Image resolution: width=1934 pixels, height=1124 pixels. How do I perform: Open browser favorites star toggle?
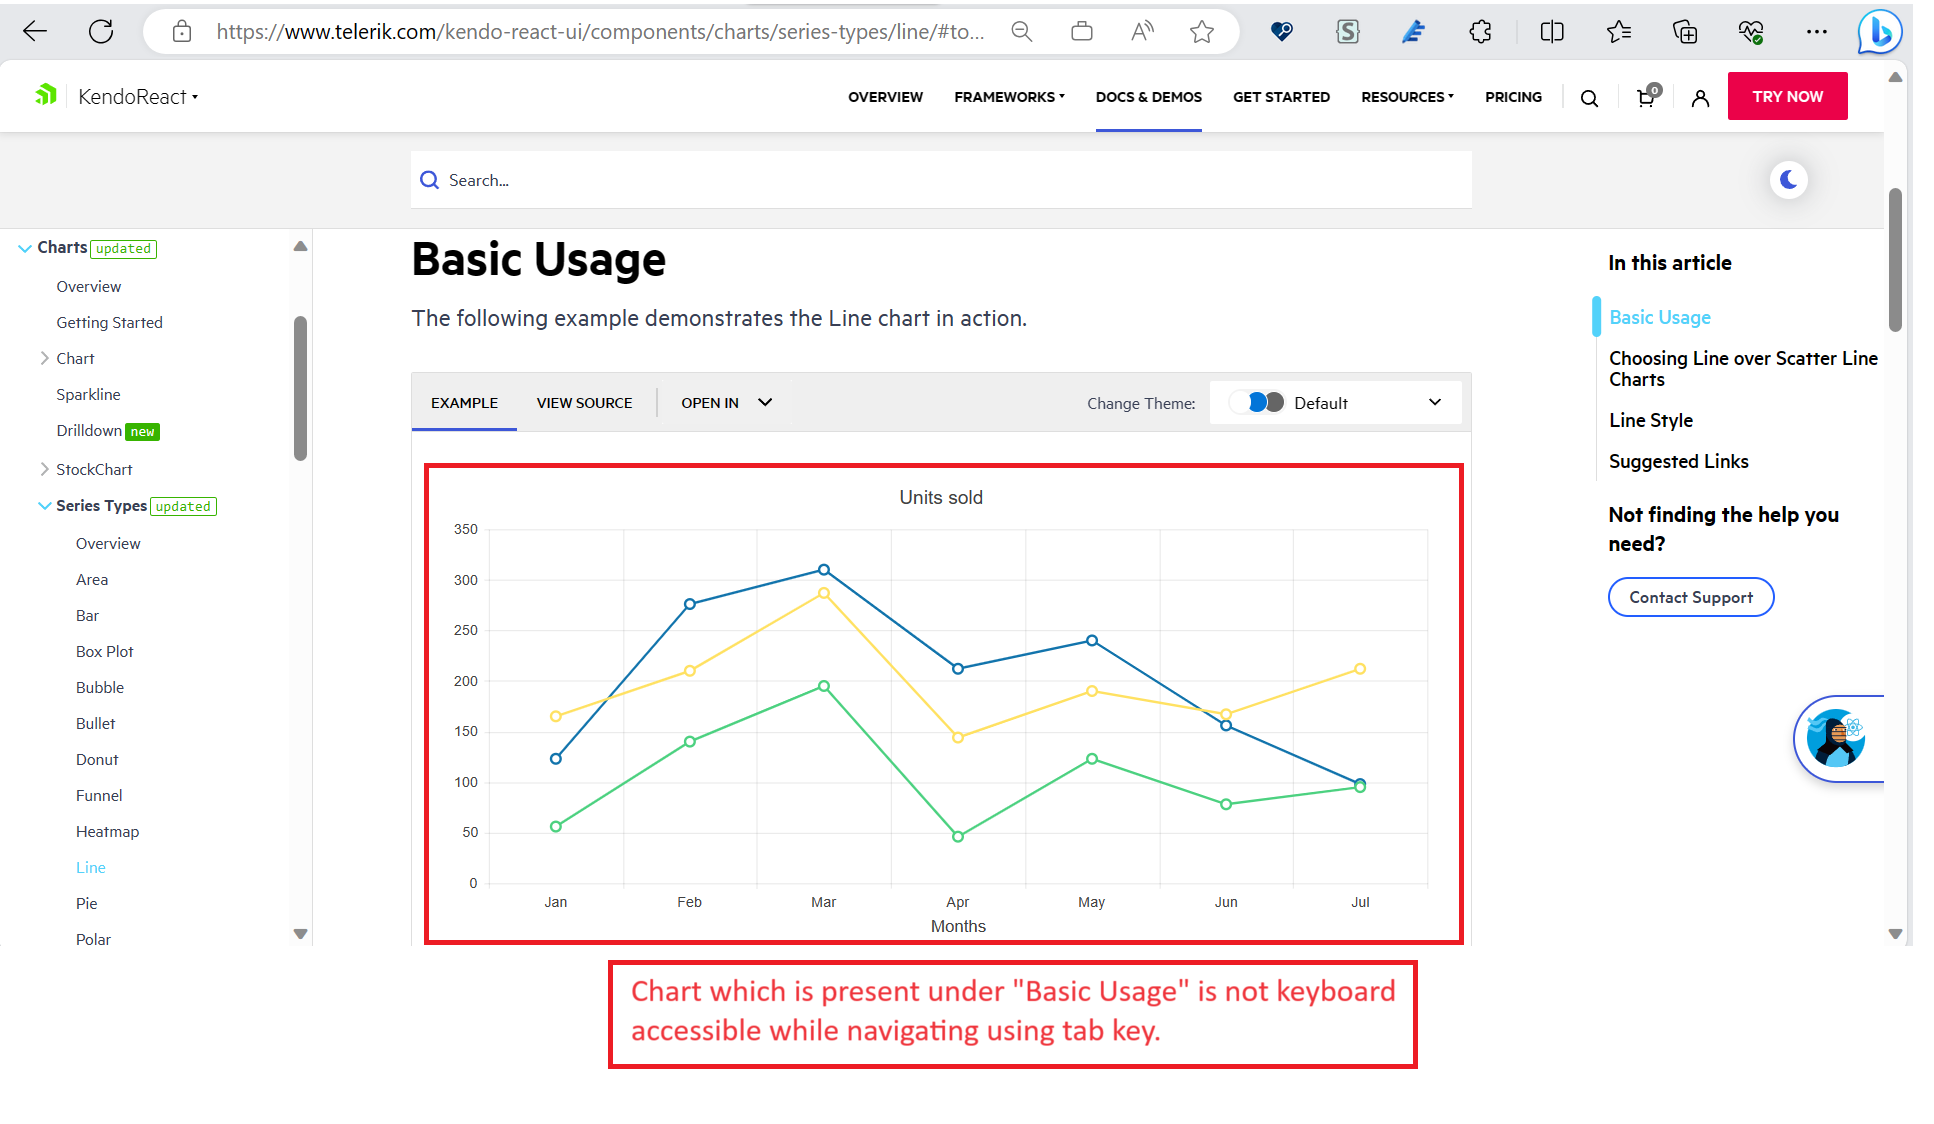tap(1618, 31)
